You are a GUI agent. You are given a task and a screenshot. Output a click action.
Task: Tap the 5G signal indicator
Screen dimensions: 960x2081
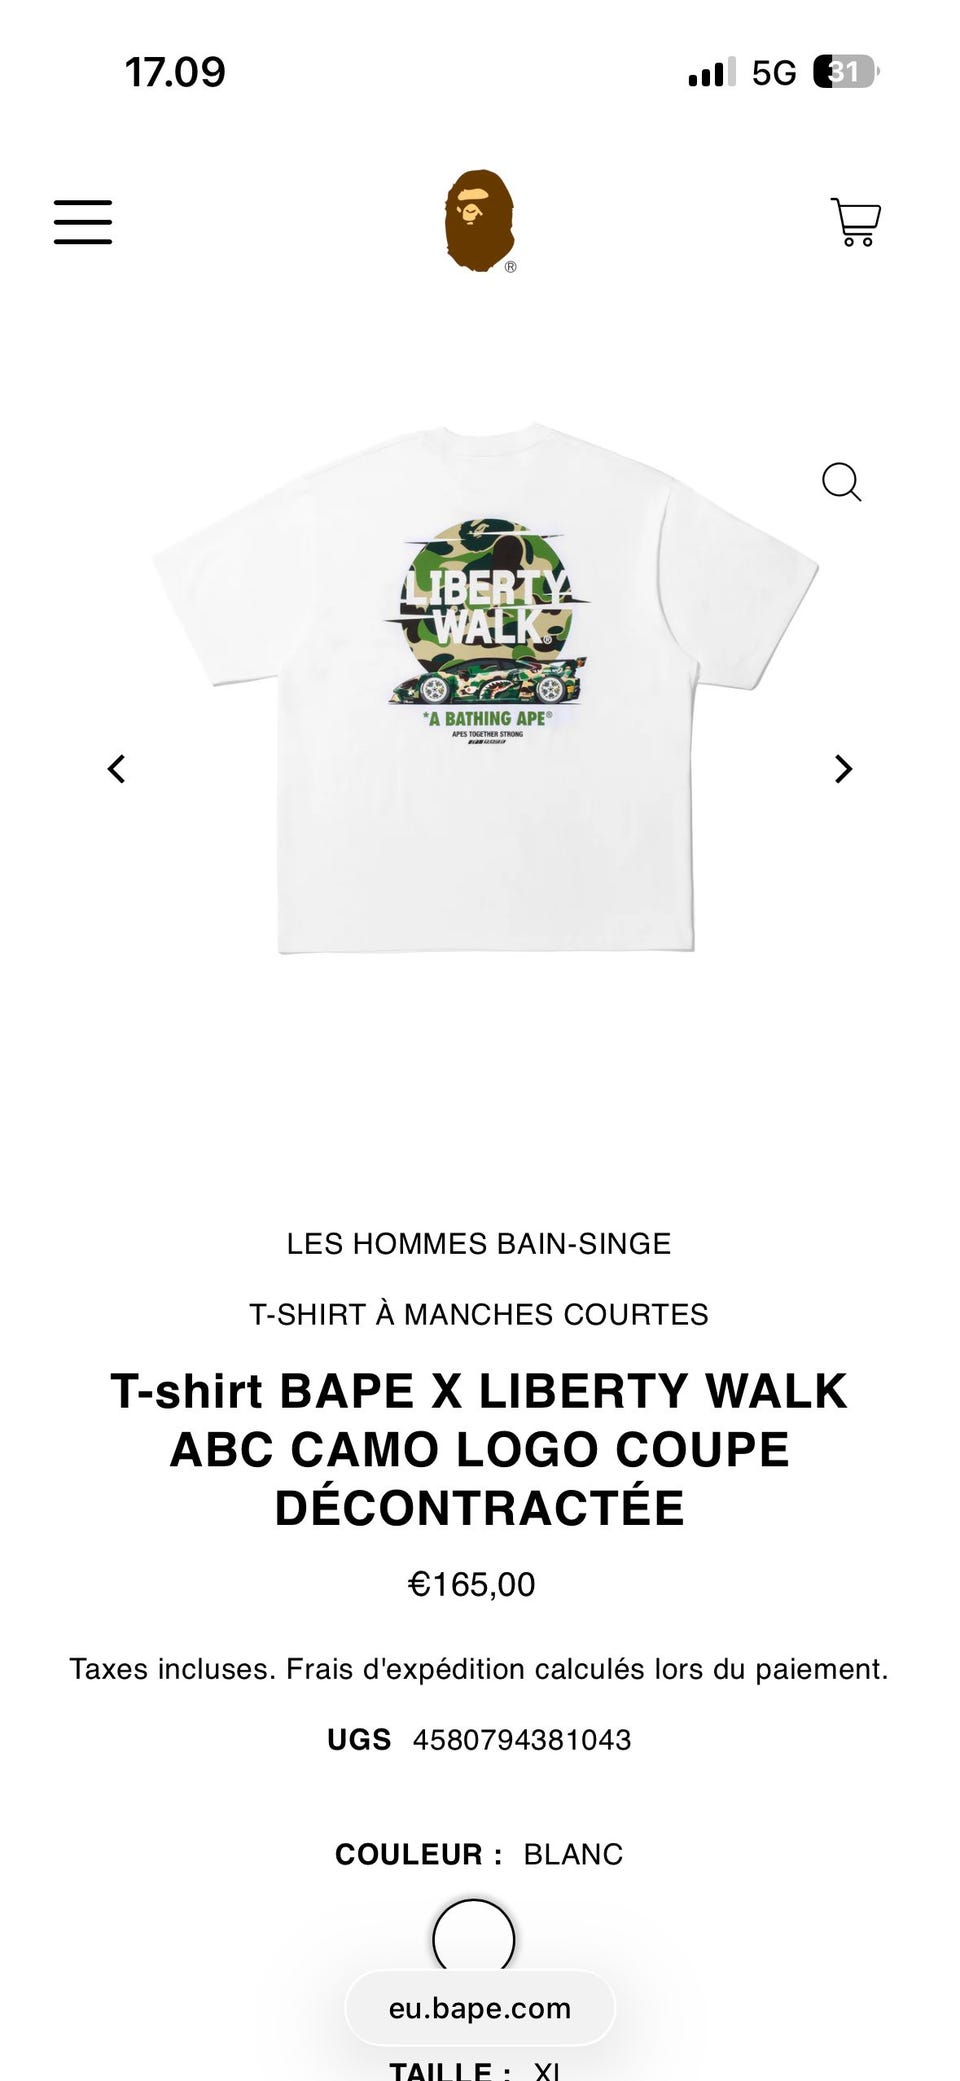point(774,73)
